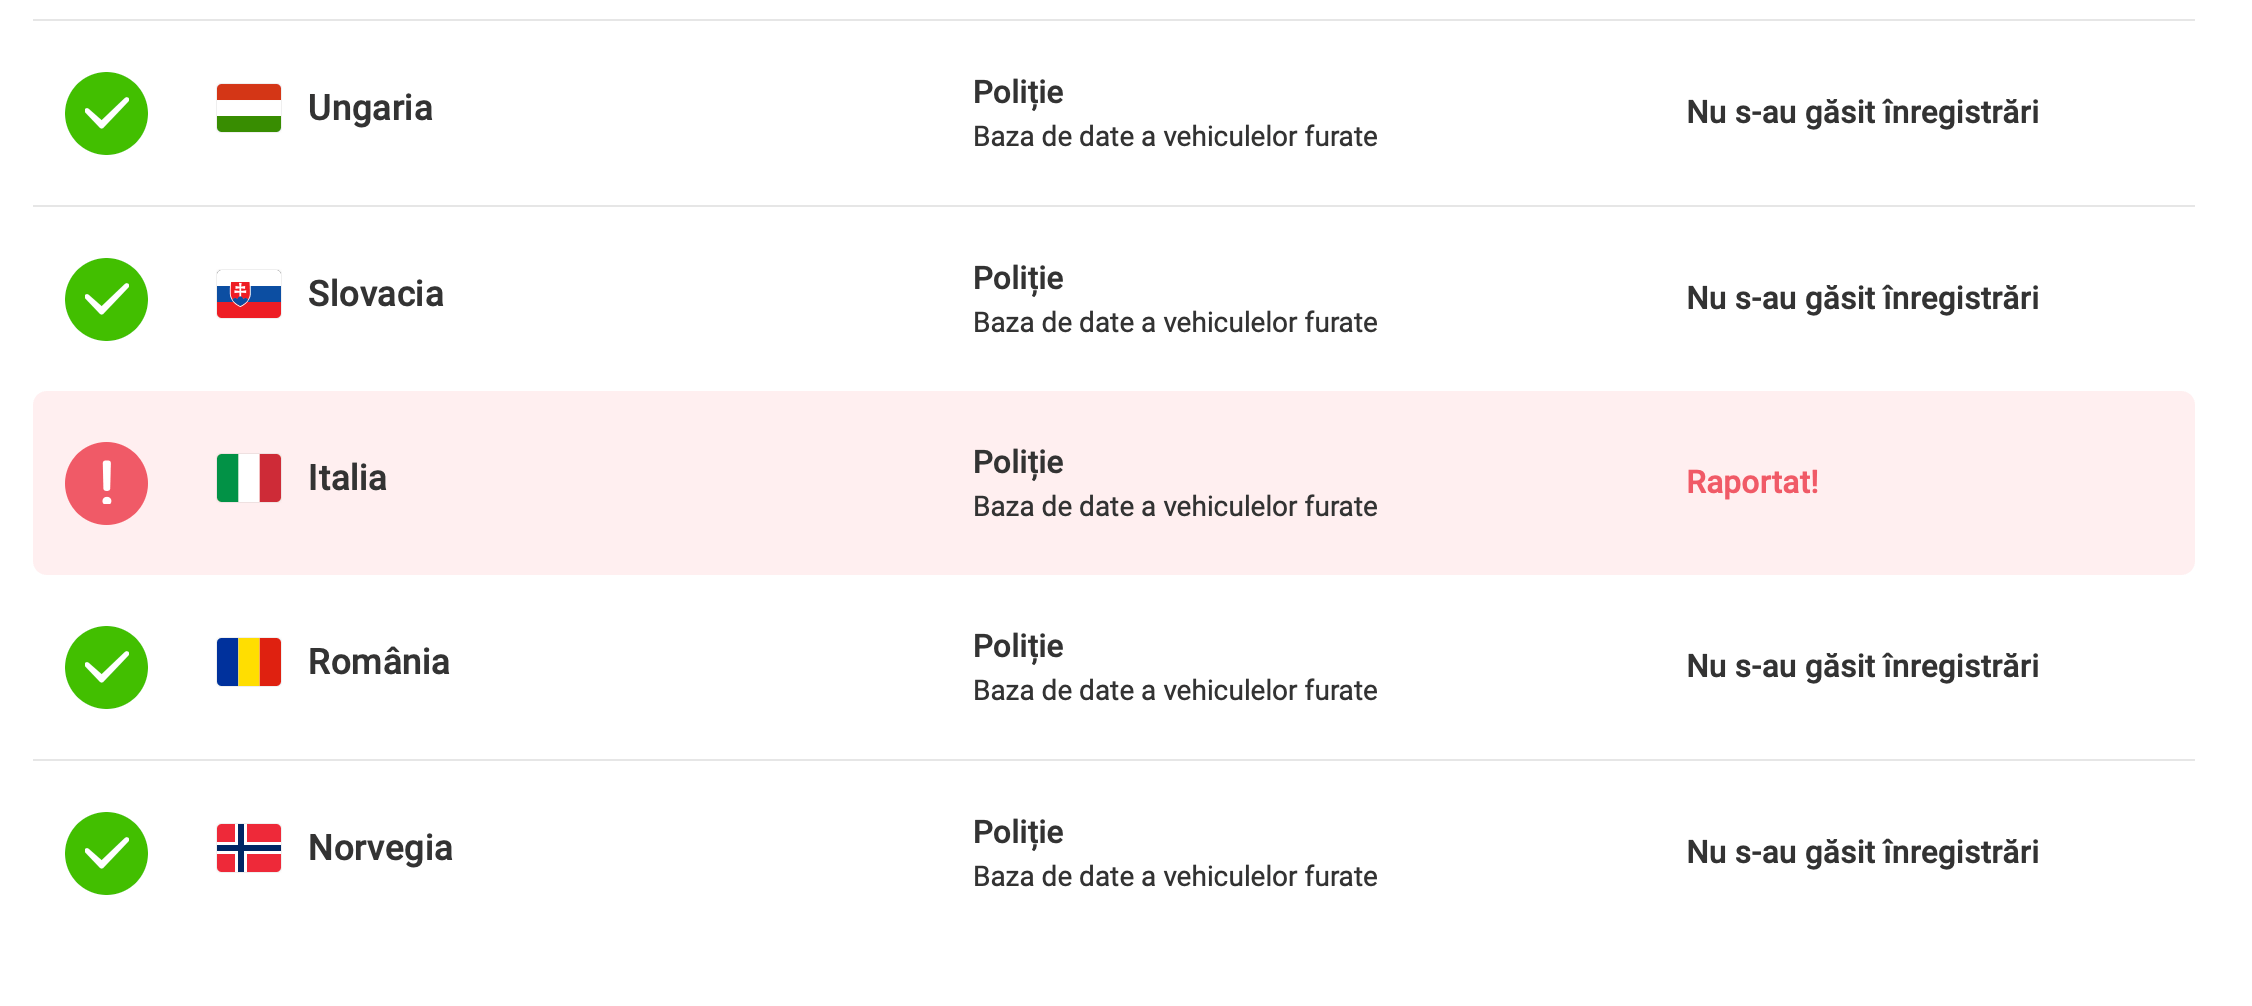2252x1006 pixels.
Task: Click Poliție heading in the Italia row
Action: point(1018,462)
